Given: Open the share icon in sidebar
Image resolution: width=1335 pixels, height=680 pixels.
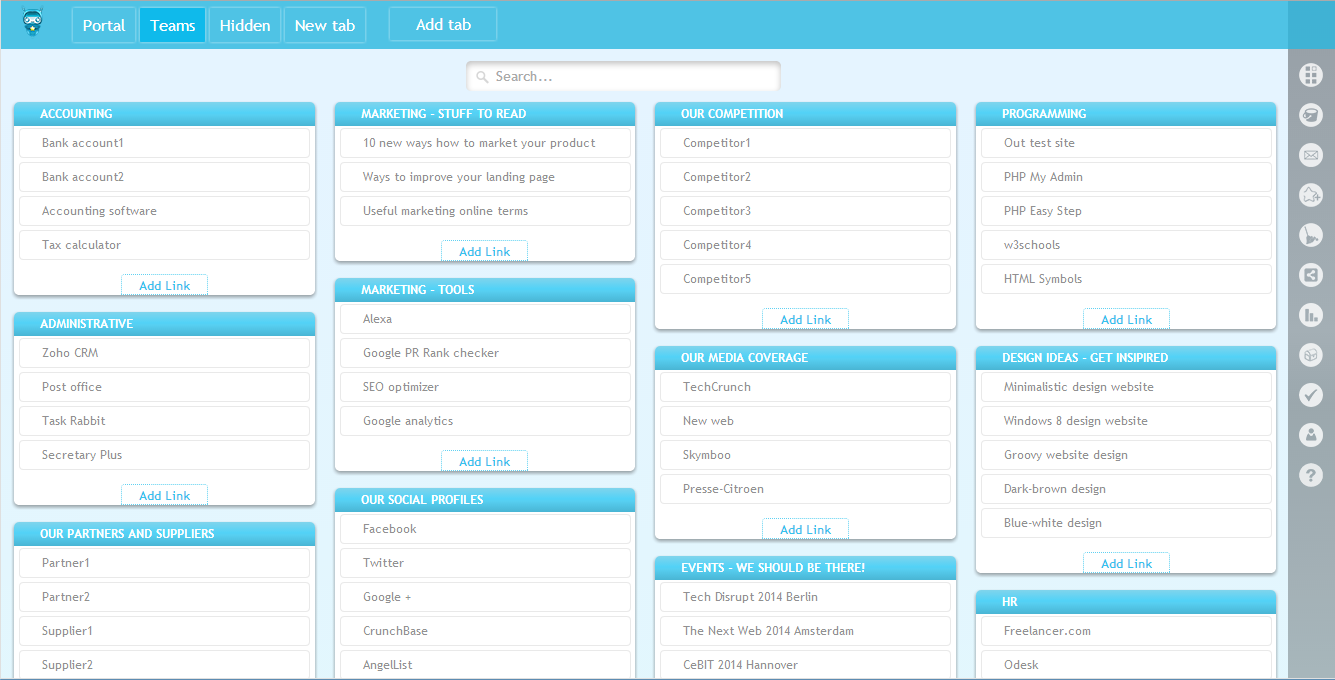Looking at the screenshot, I should click(x=1310, y=275).
